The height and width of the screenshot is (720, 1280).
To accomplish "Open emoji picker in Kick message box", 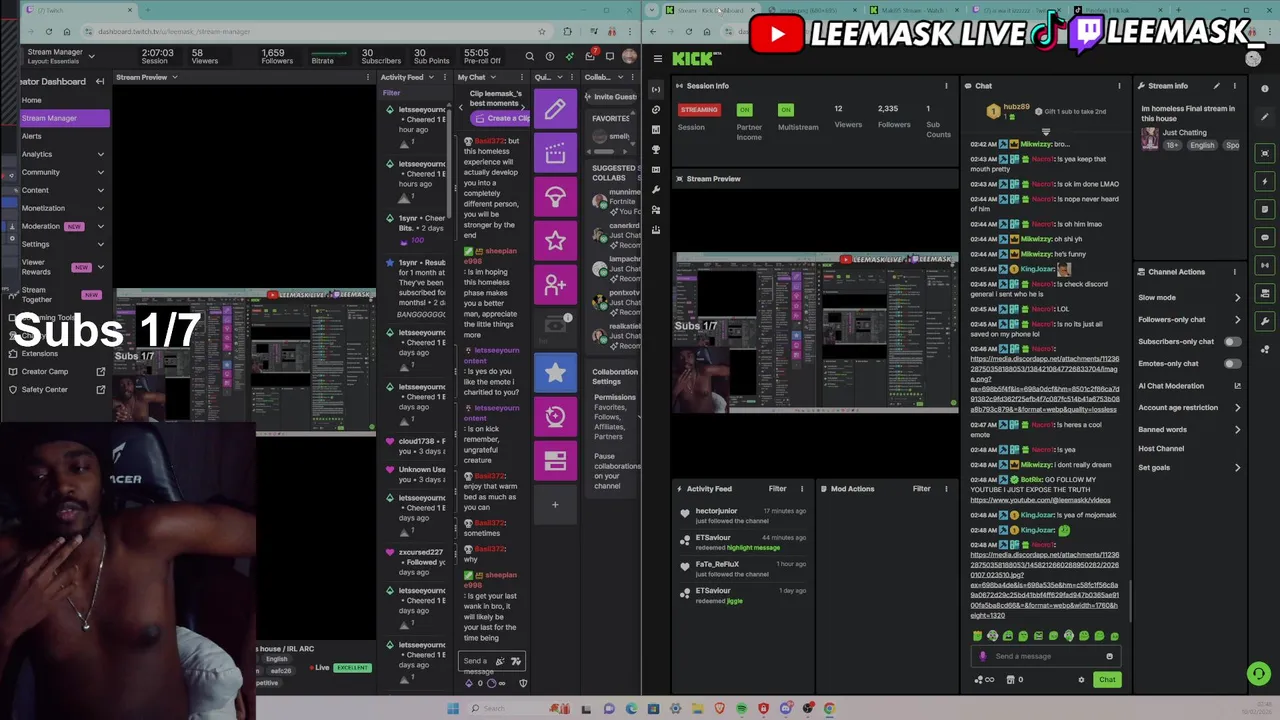I will pos(1109,657).
